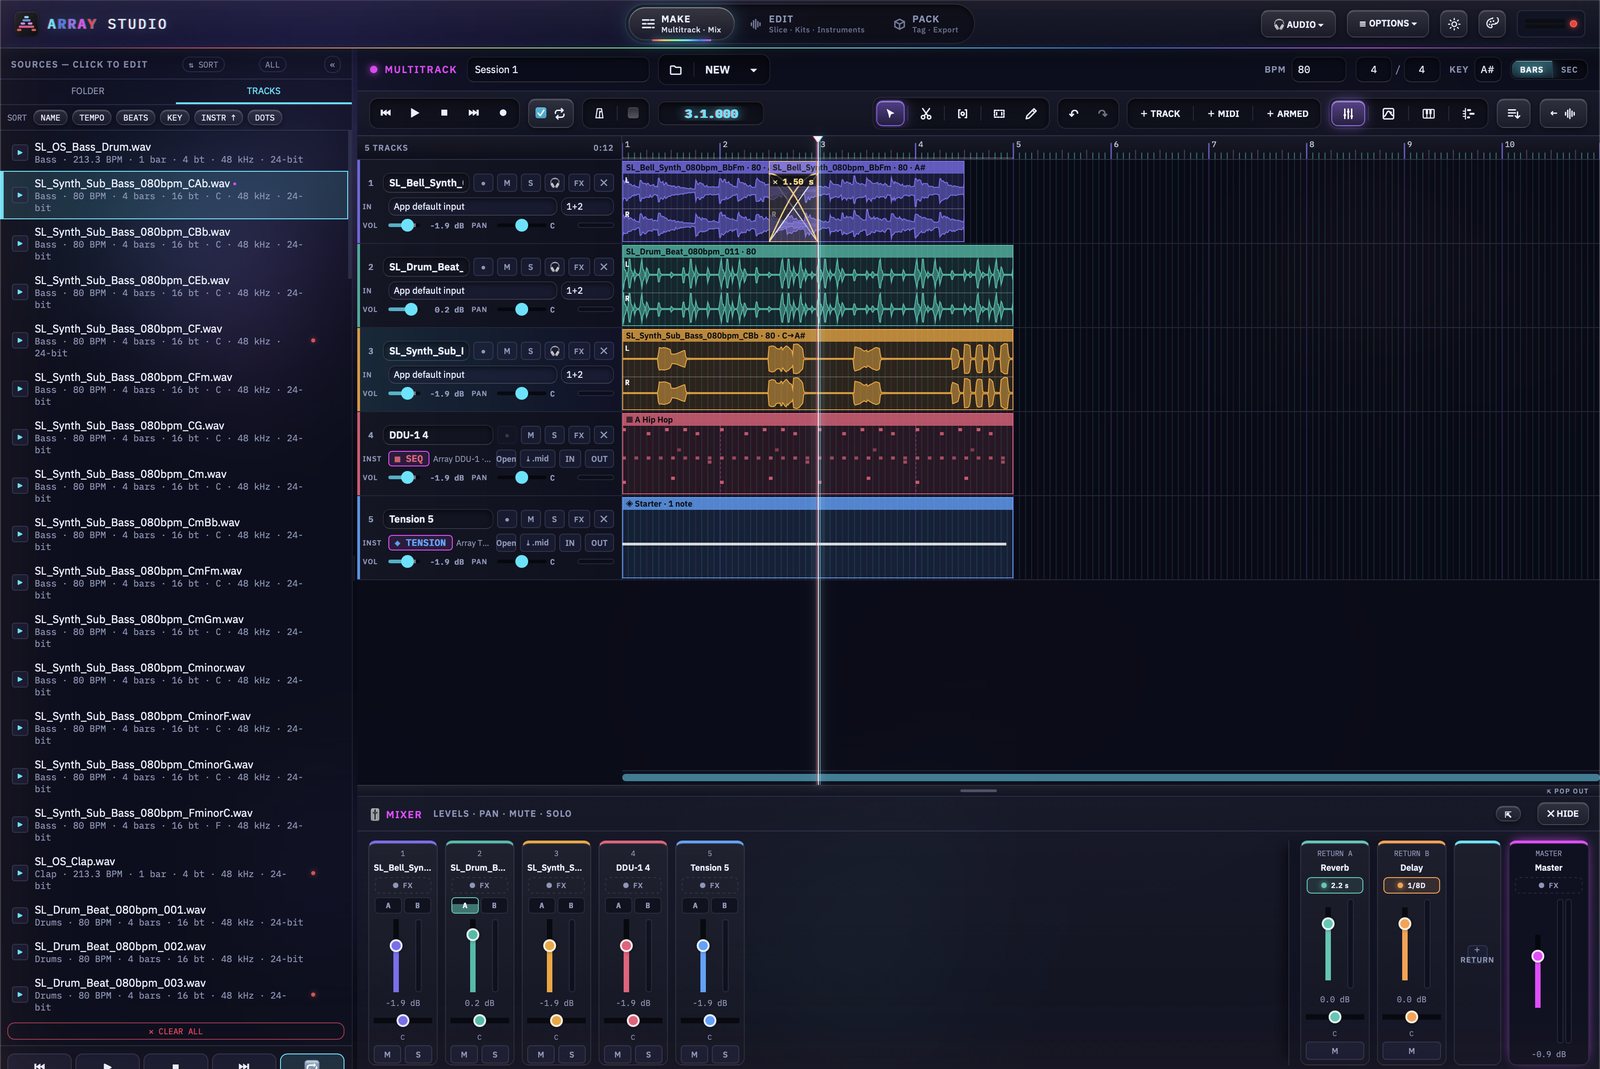Image resolution: width=1600 pixels, height=1069 pixels.
Task: Click the theme brightness sun icon
Action: click(1454, 24)
